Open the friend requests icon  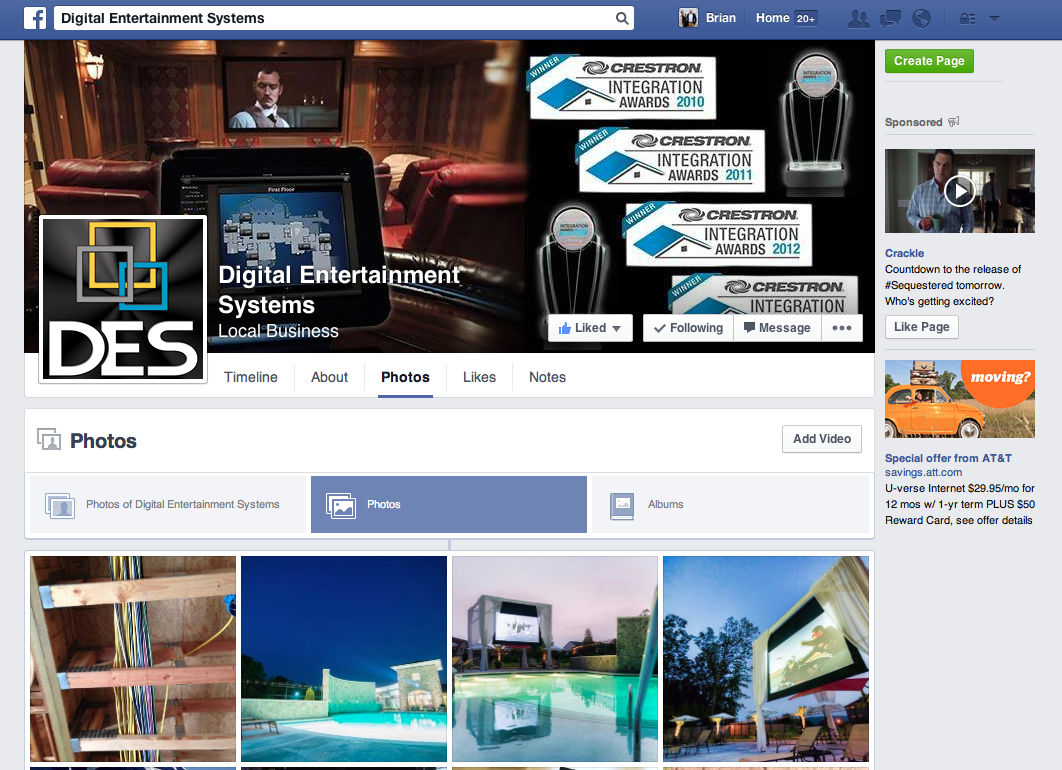[x=857, y=18]
